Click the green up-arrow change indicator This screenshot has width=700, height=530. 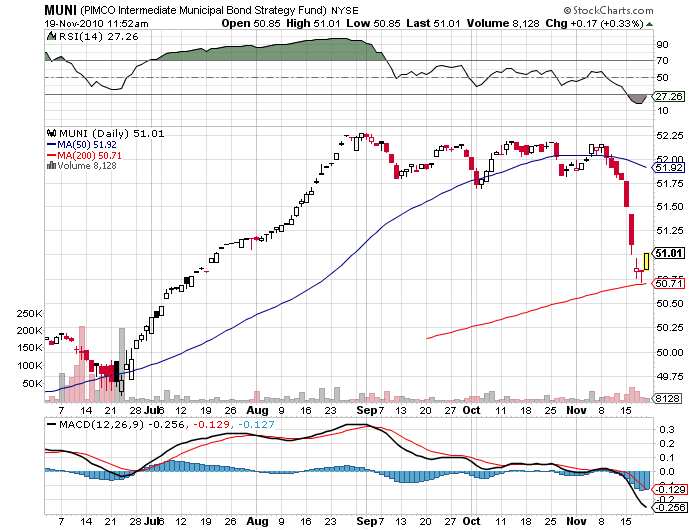pyautogui.click(x=650, y=24)
